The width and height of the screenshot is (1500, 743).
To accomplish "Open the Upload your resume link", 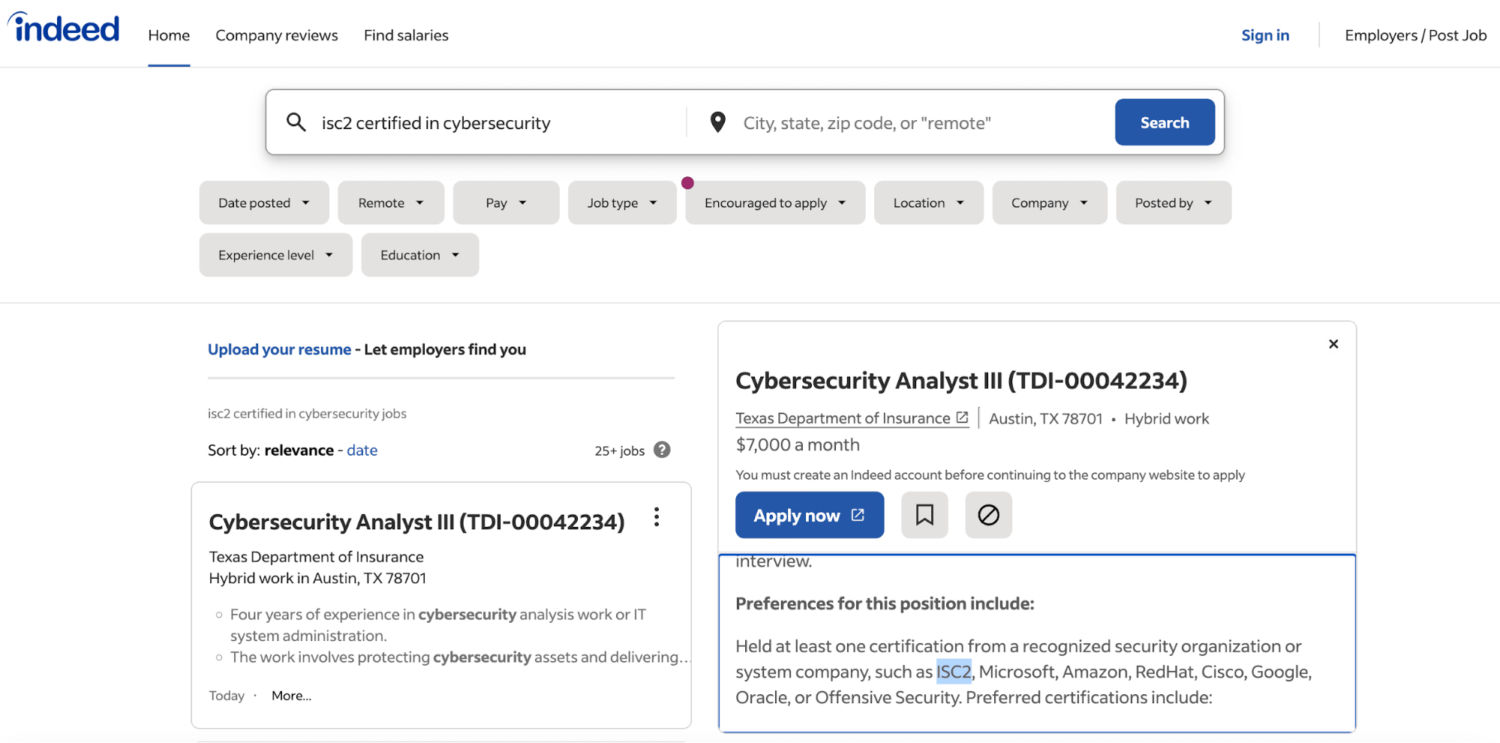I will (x=279, y=349).
